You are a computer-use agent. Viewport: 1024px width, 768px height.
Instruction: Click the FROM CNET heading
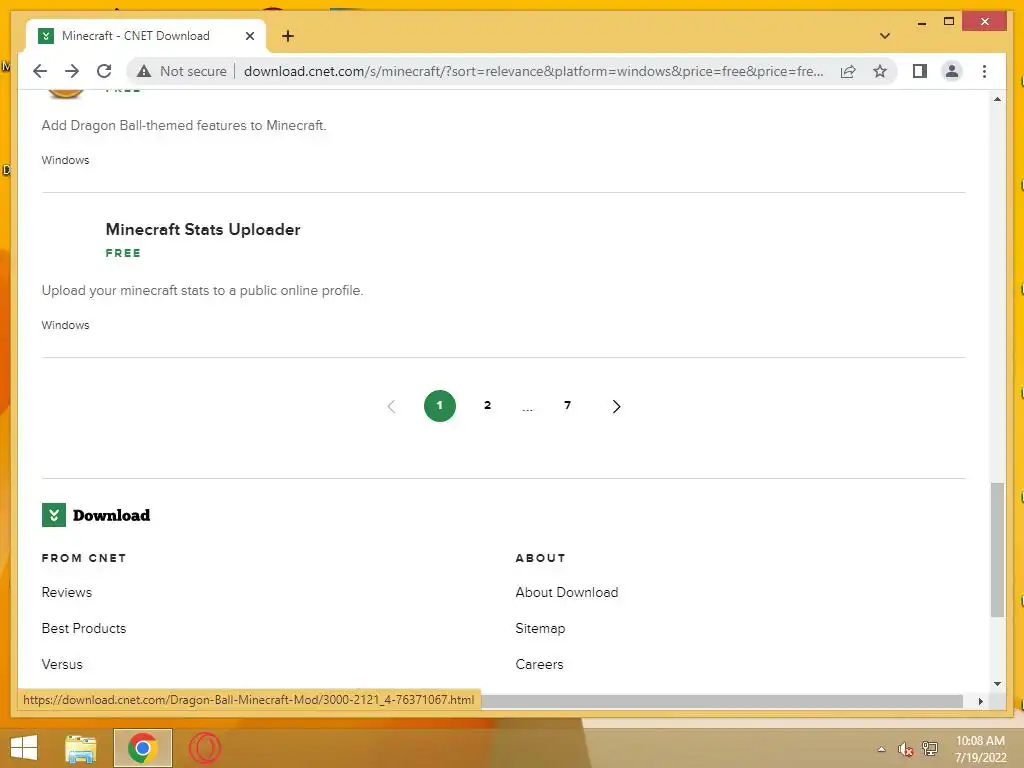84,558
